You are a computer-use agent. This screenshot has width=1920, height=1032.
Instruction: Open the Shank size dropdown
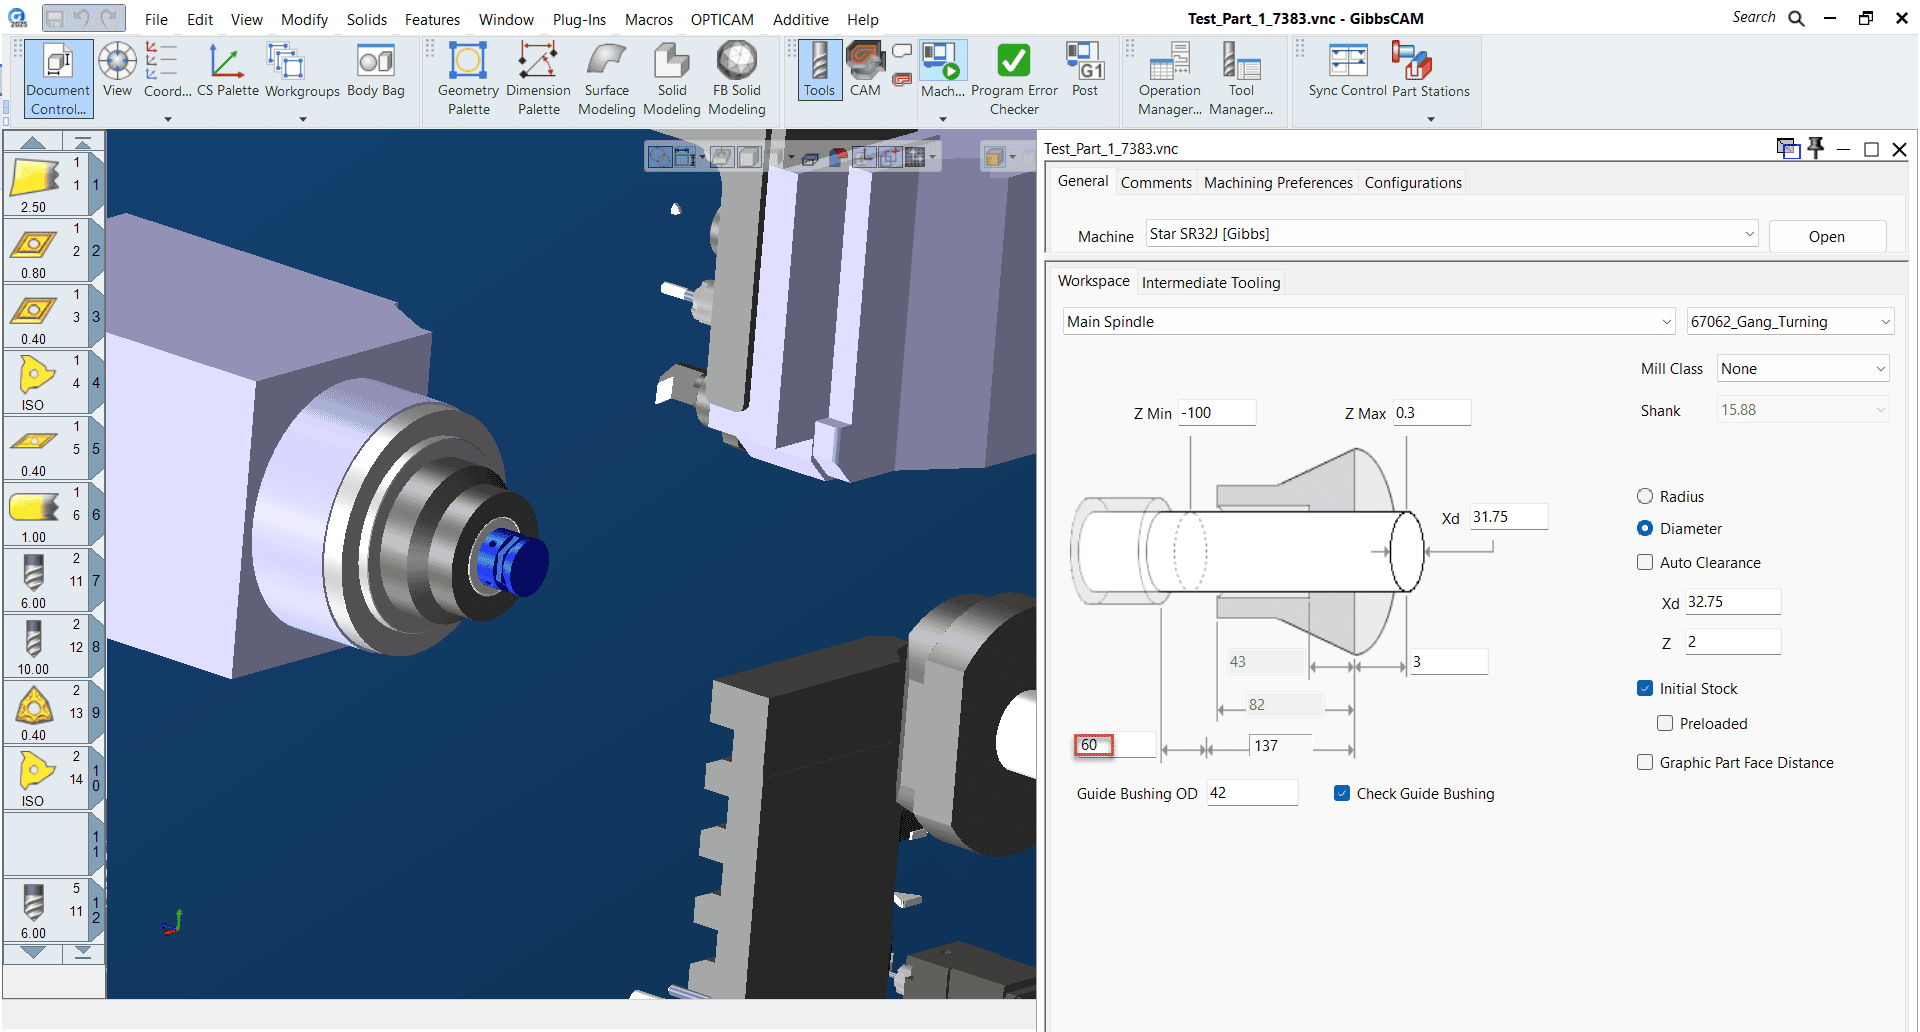(1803, 410)
